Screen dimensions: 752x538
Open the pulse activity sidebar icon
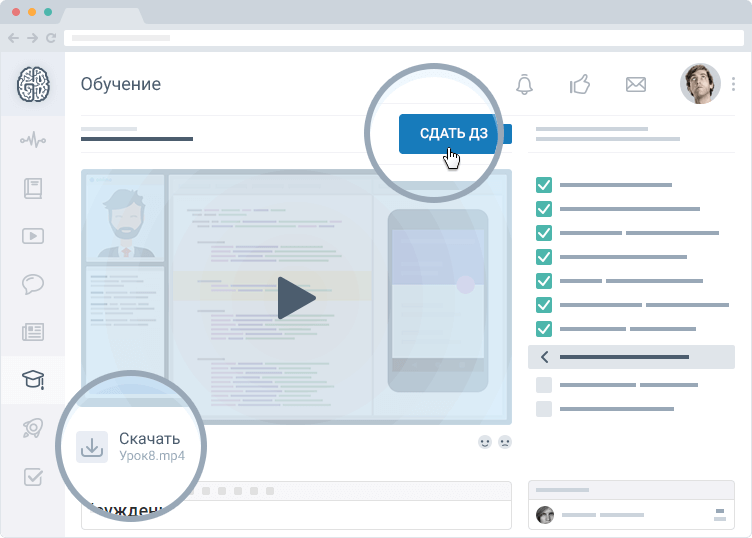tap(32, 140)
